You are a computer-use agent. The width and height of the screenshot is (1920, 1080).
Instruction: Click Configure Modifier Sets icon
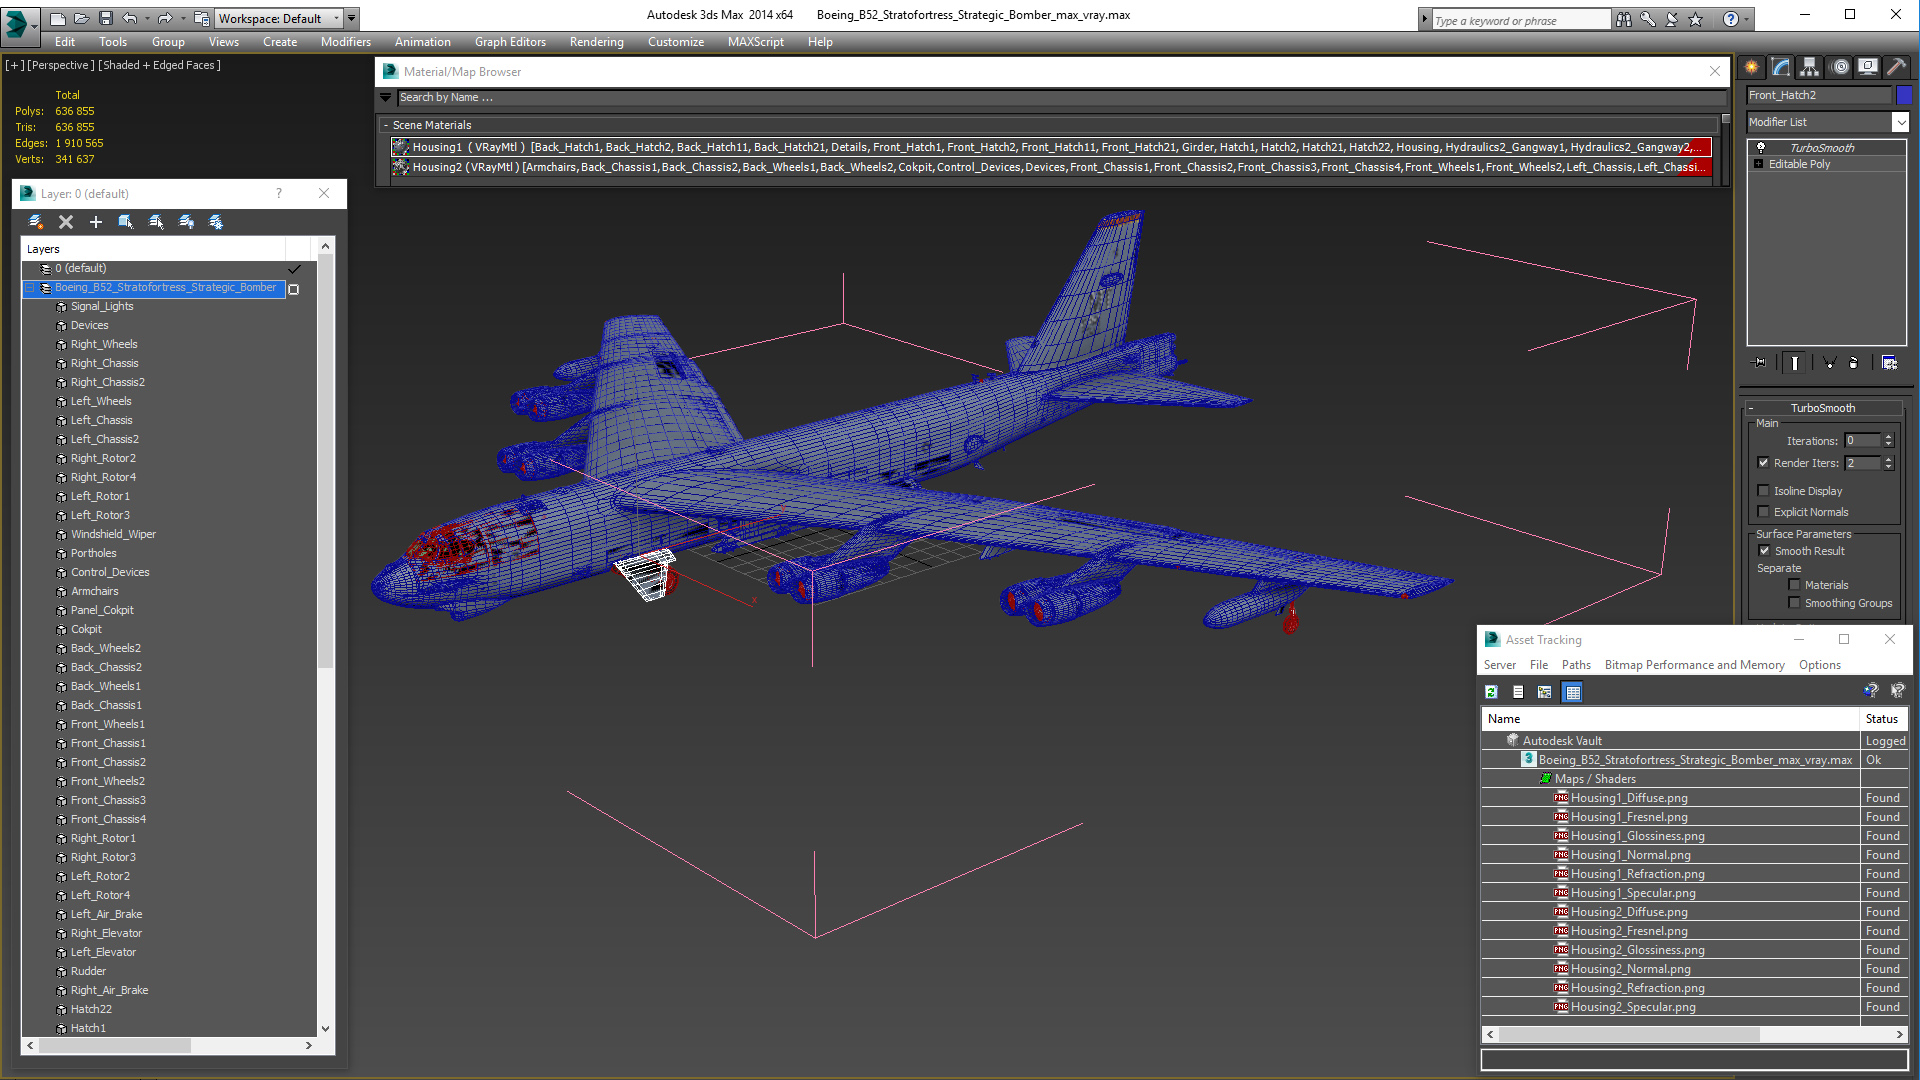coord(1889,363)
